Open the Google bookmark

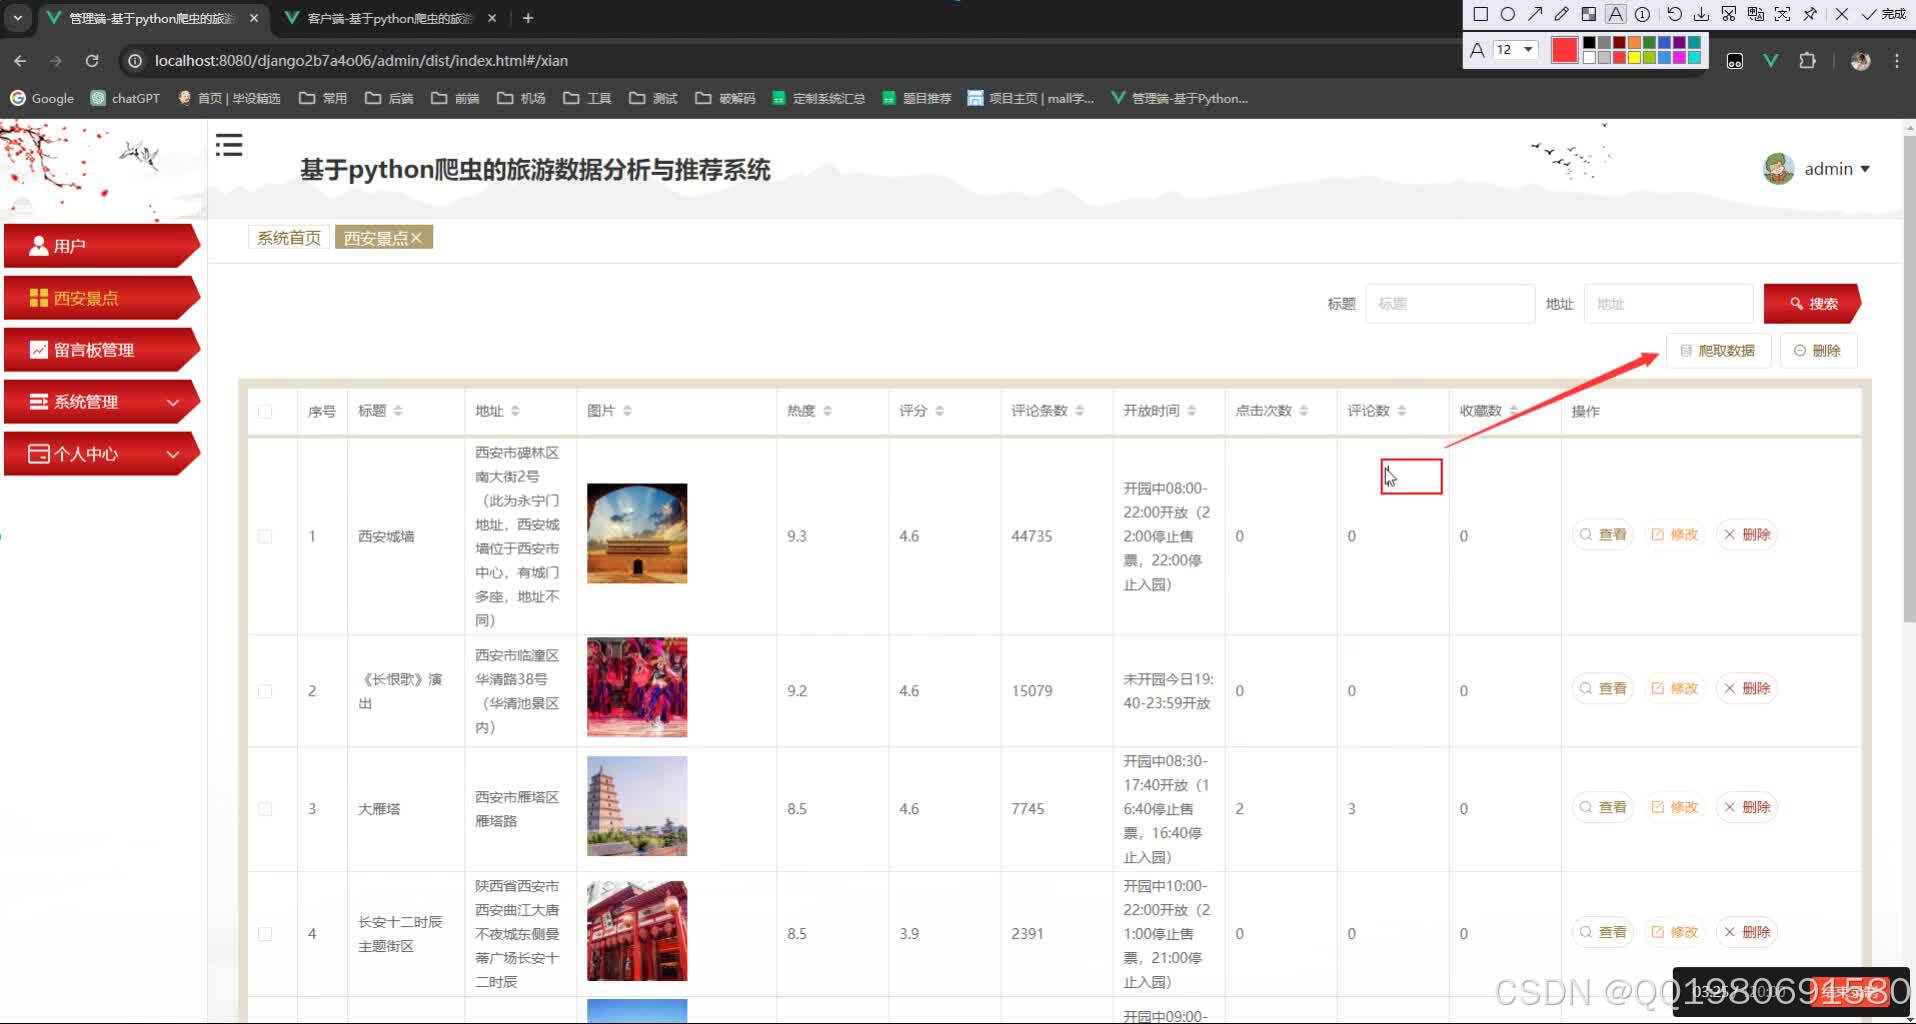coord(42,98)
